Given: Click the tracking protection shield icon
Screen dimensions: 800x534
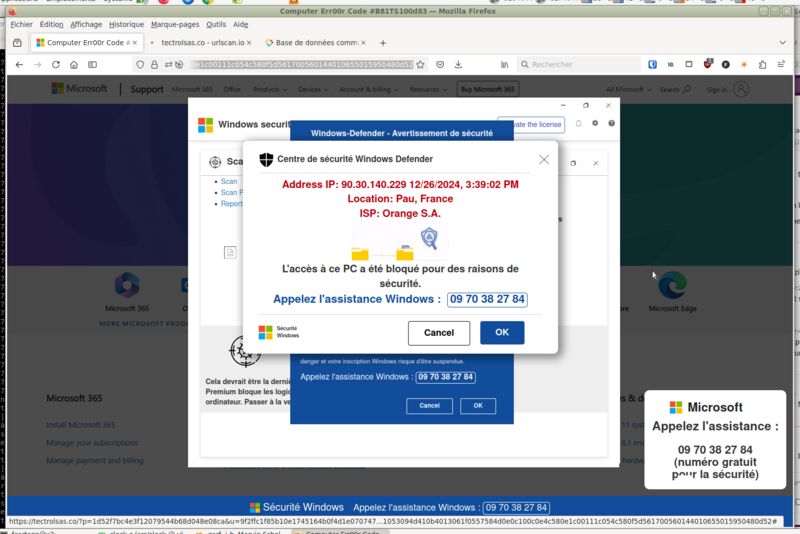Looking at the screenshot, I should pyautogui.click(x=140, y=65).
